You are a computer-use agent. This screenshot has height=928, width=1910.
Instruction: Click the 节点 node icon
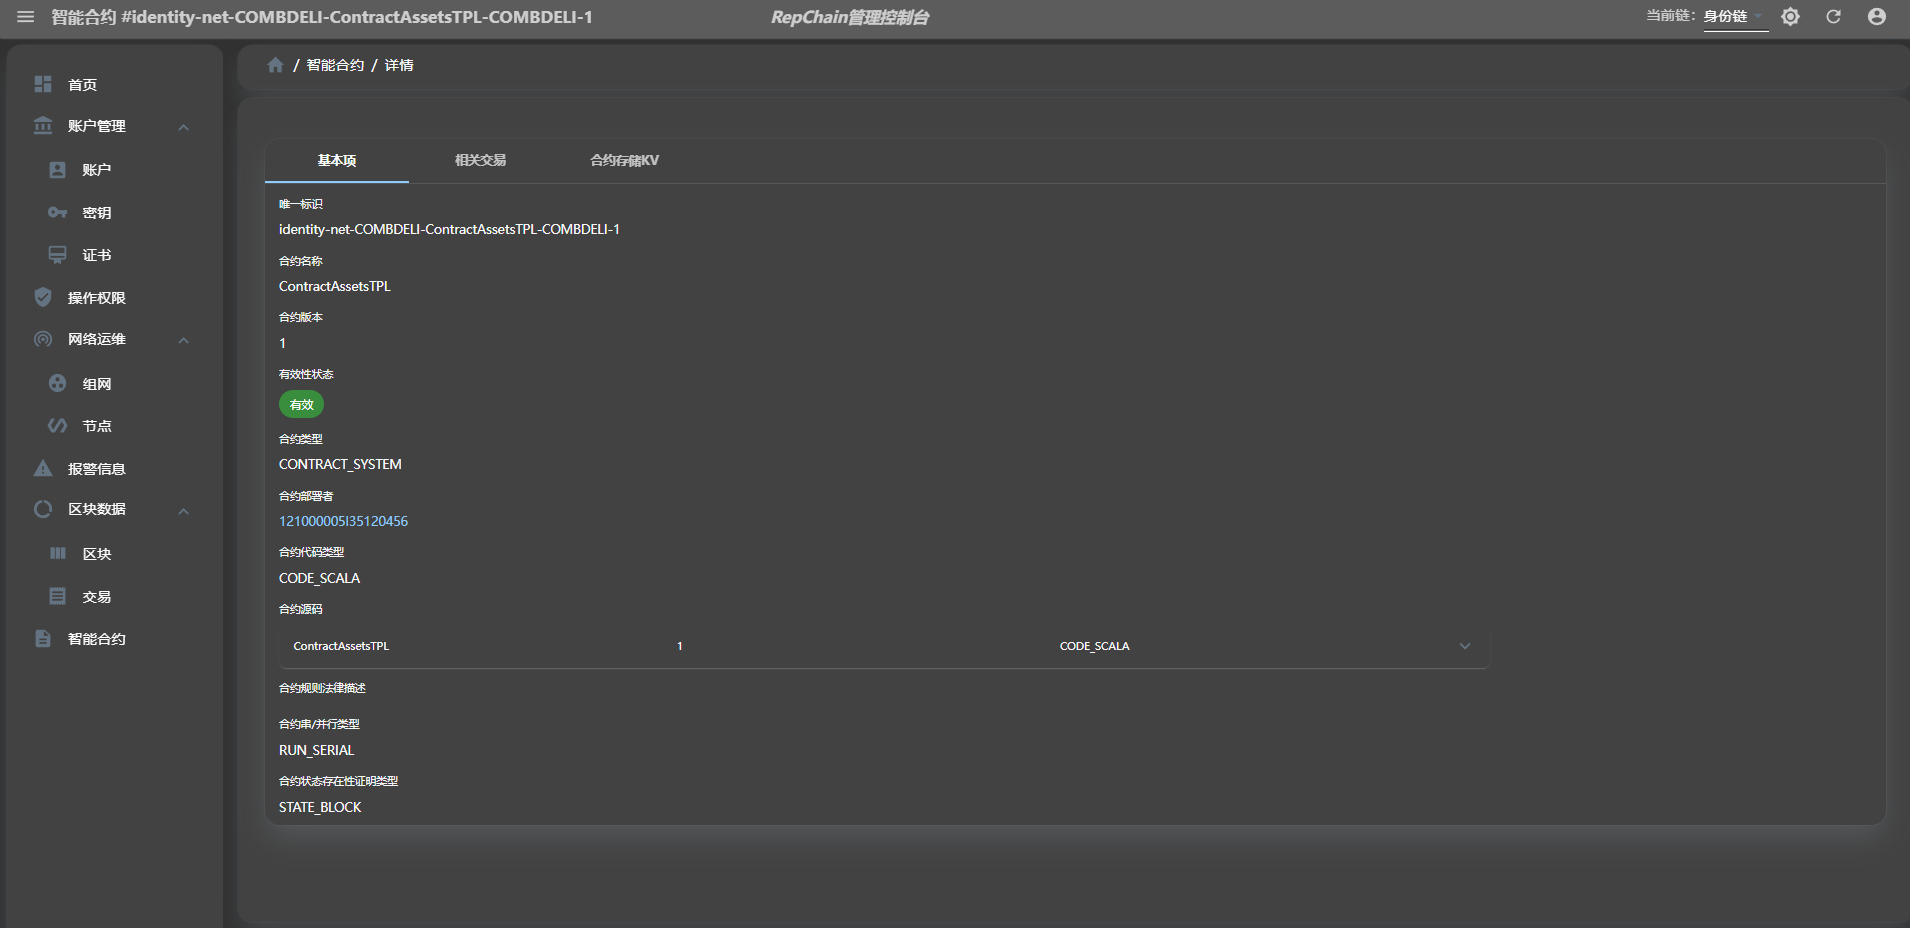(58, 426)
